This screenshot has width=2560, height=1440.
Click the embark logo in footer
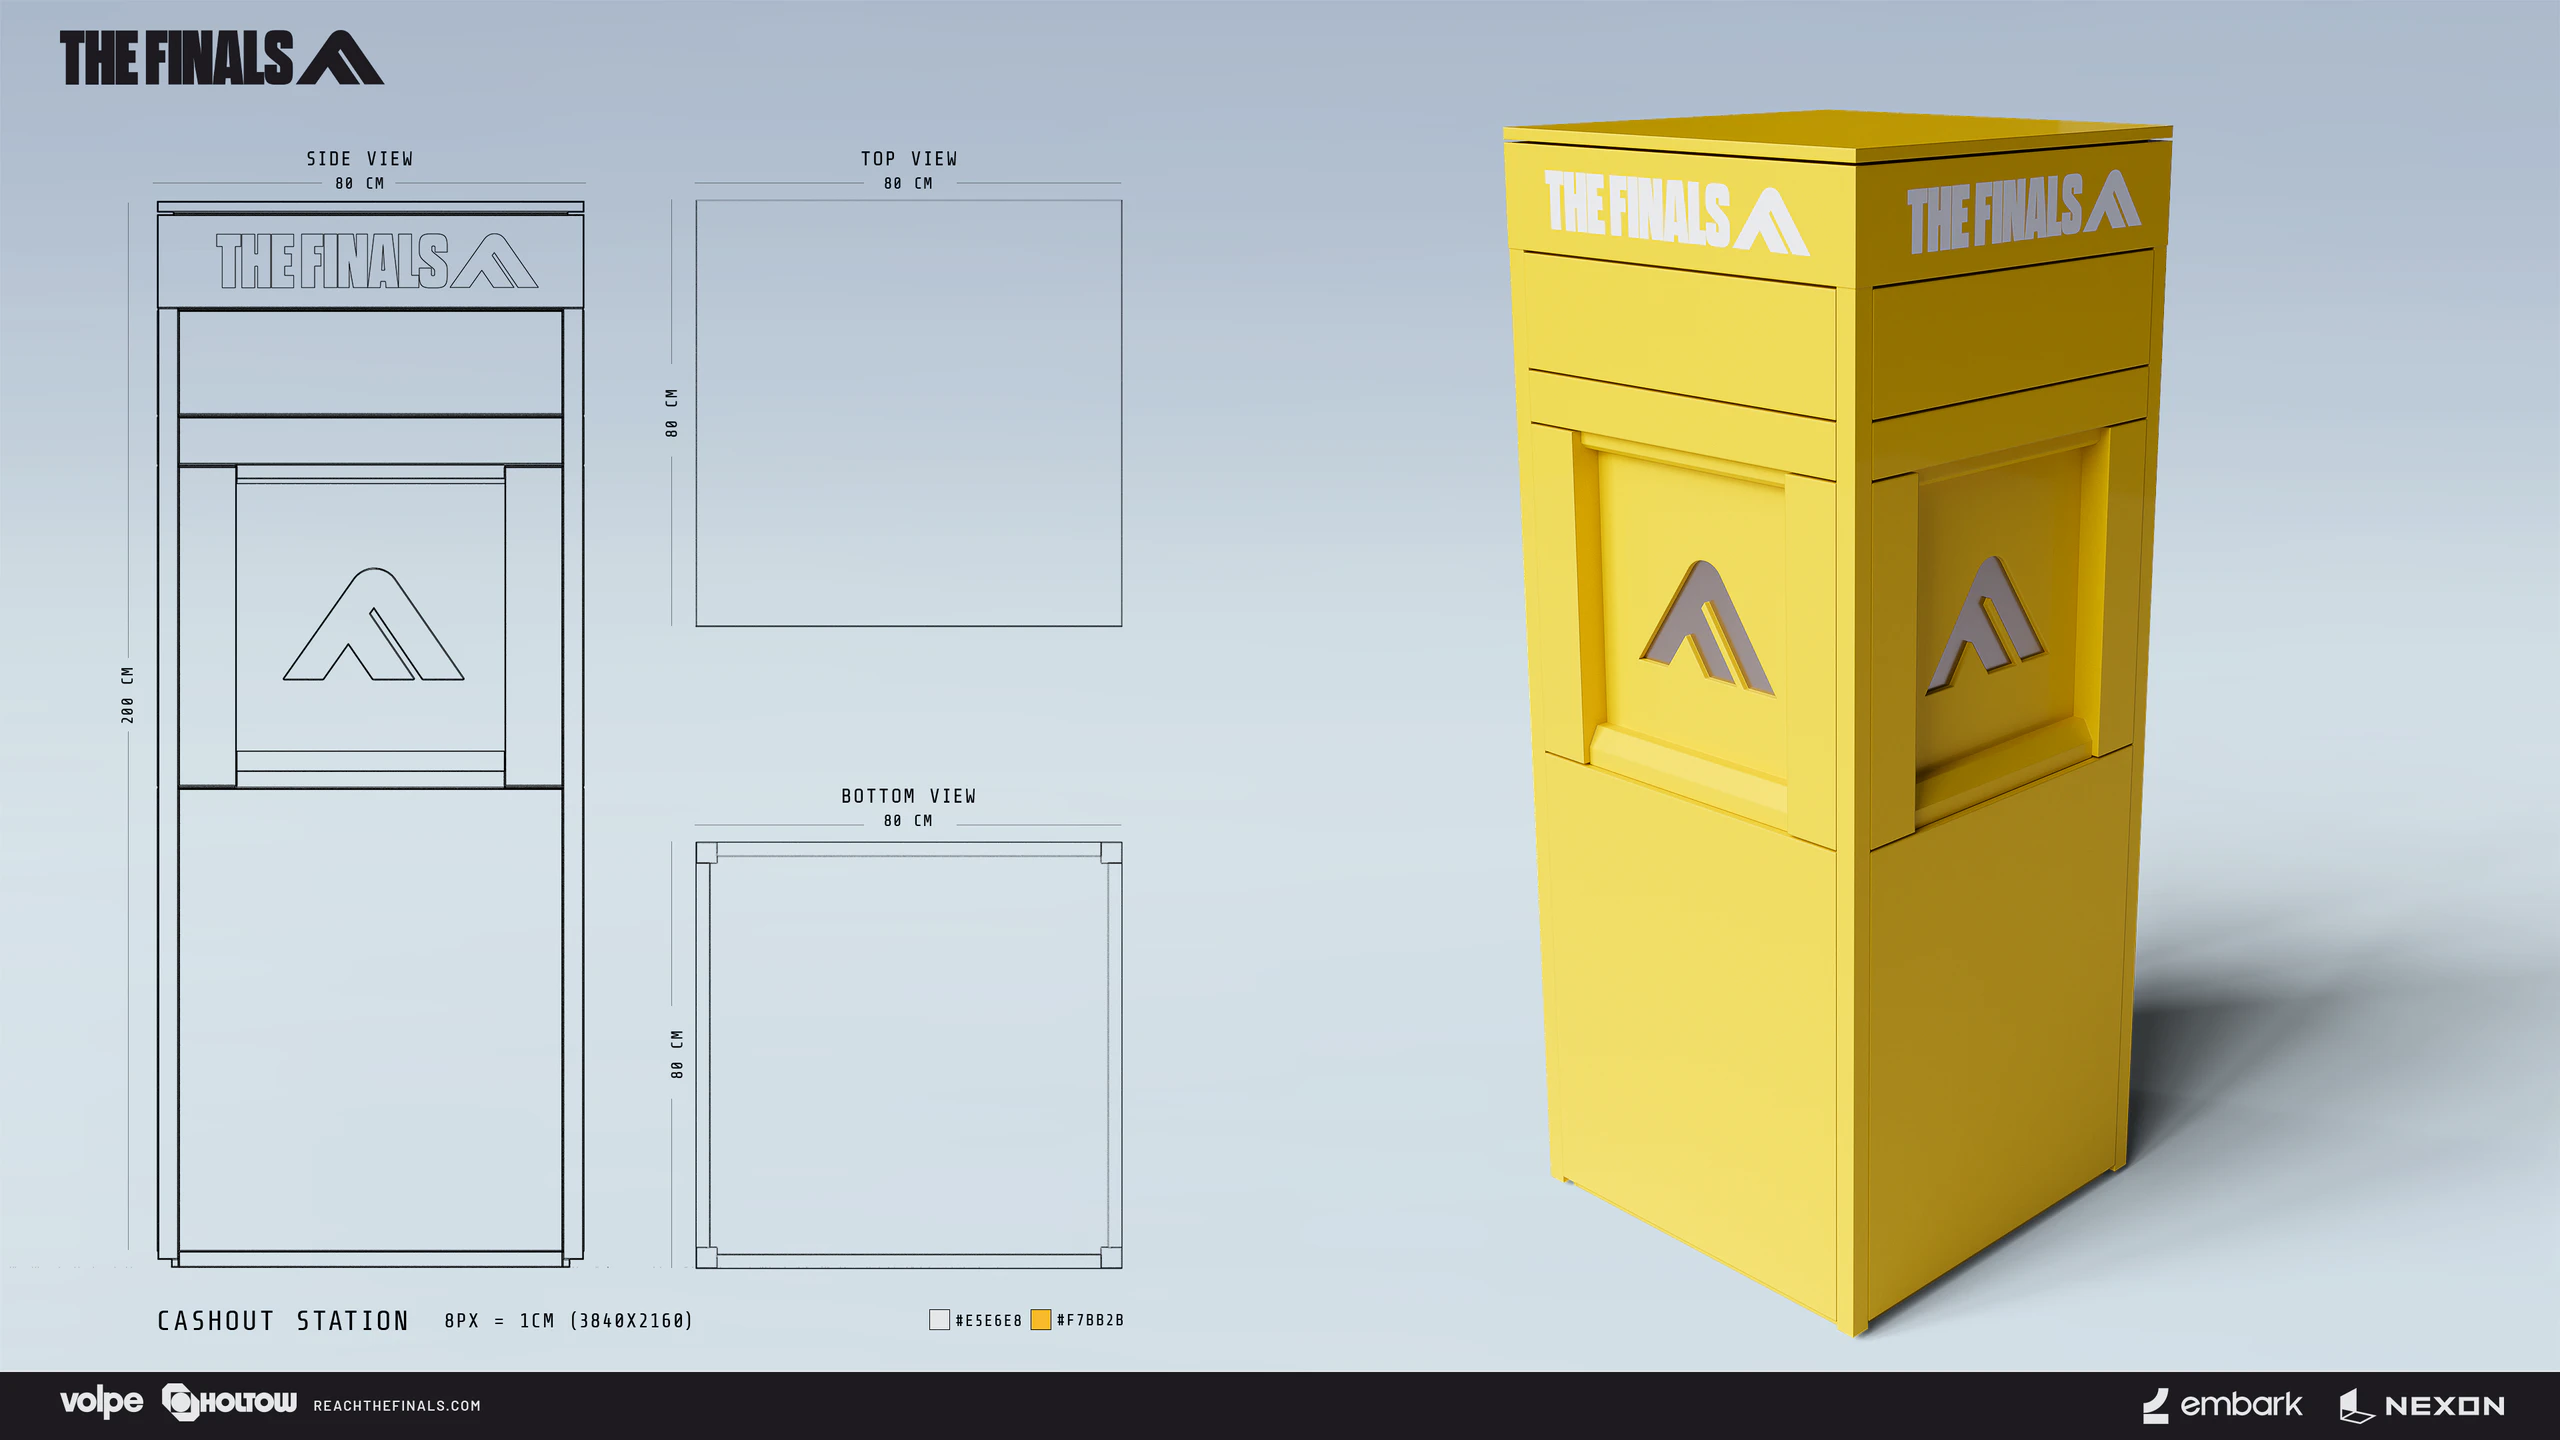click(x=2222, y=1404)
